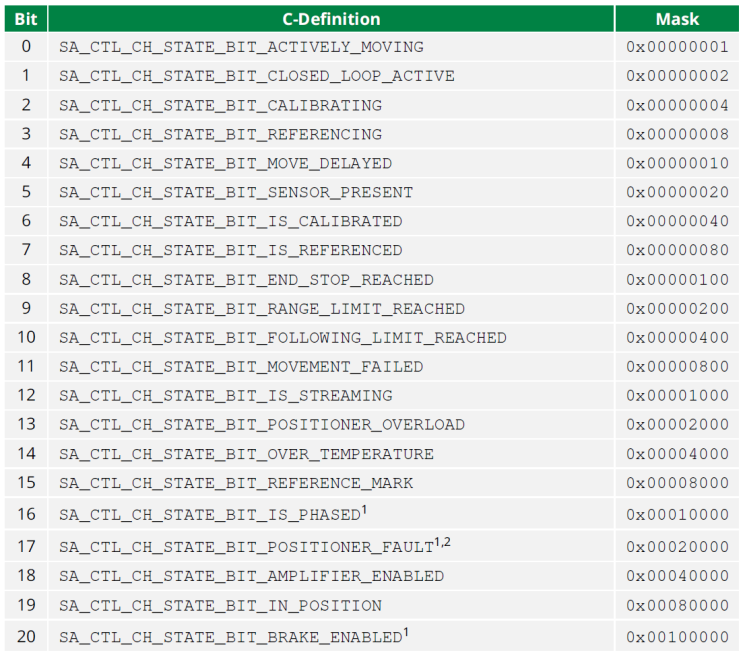Click bit number 7 cell

pyautogui.click(x=26, y=249)
